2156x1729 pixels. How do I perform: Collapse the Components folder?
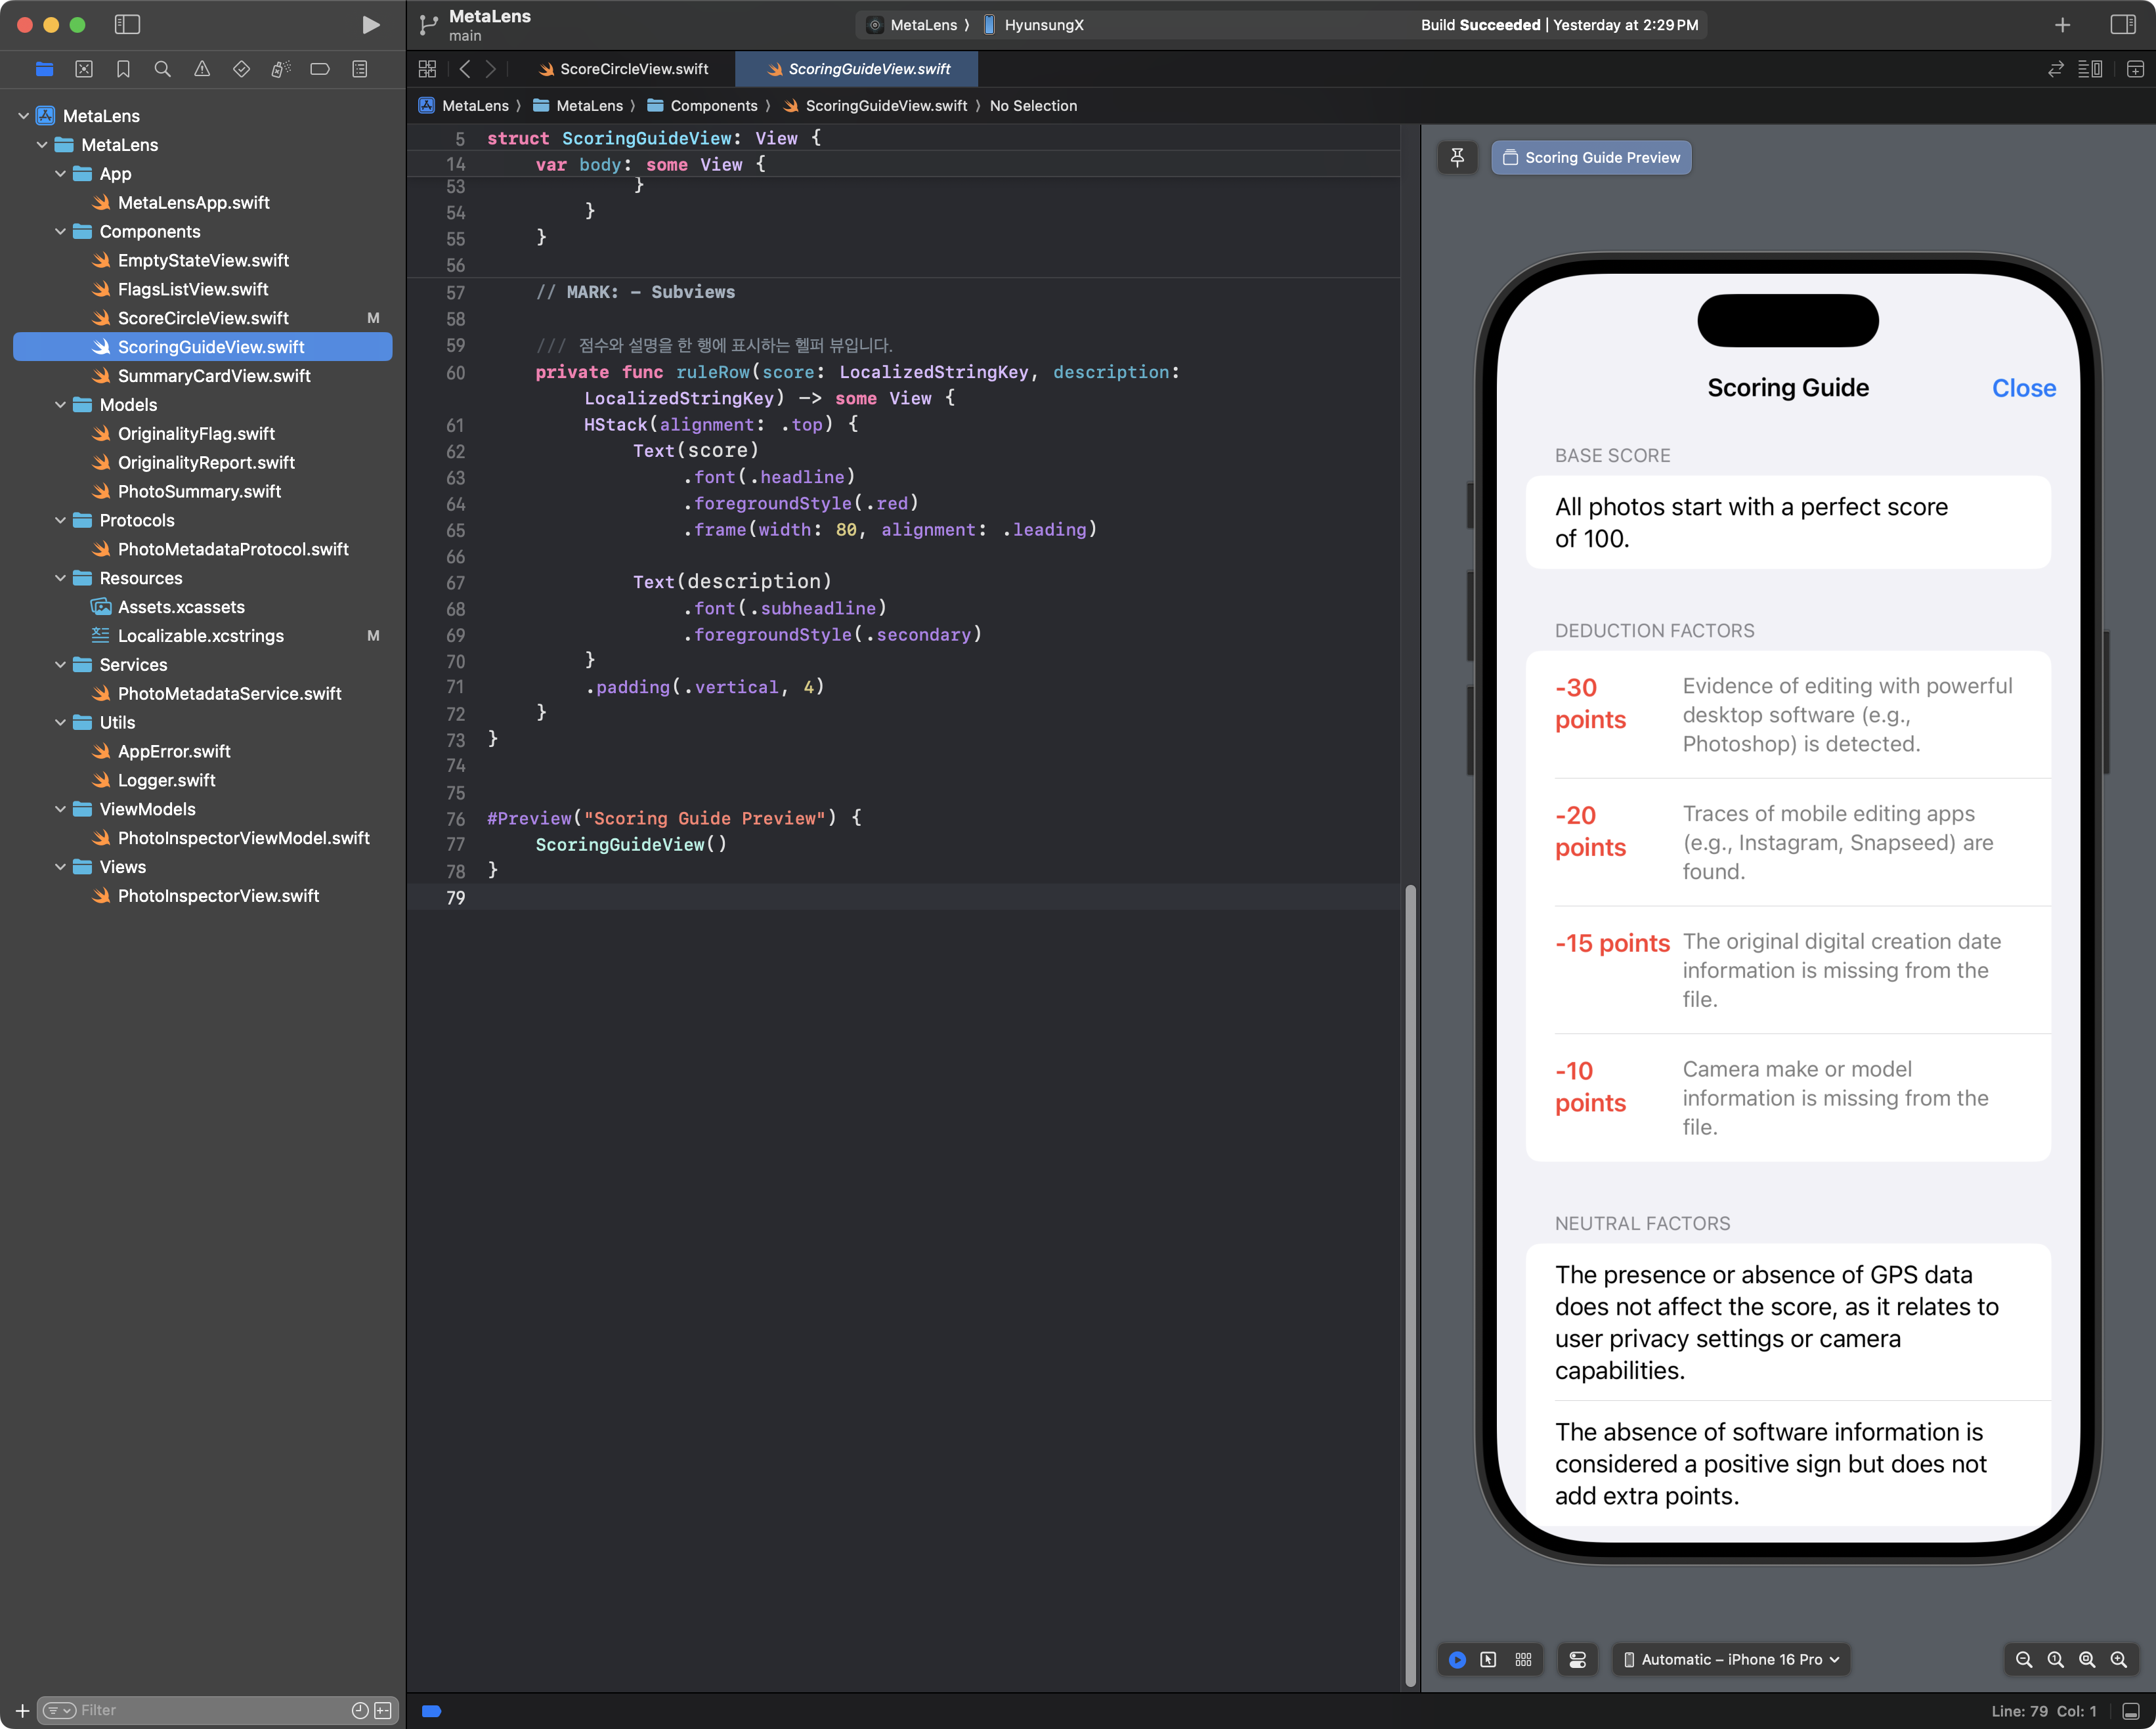61,231
